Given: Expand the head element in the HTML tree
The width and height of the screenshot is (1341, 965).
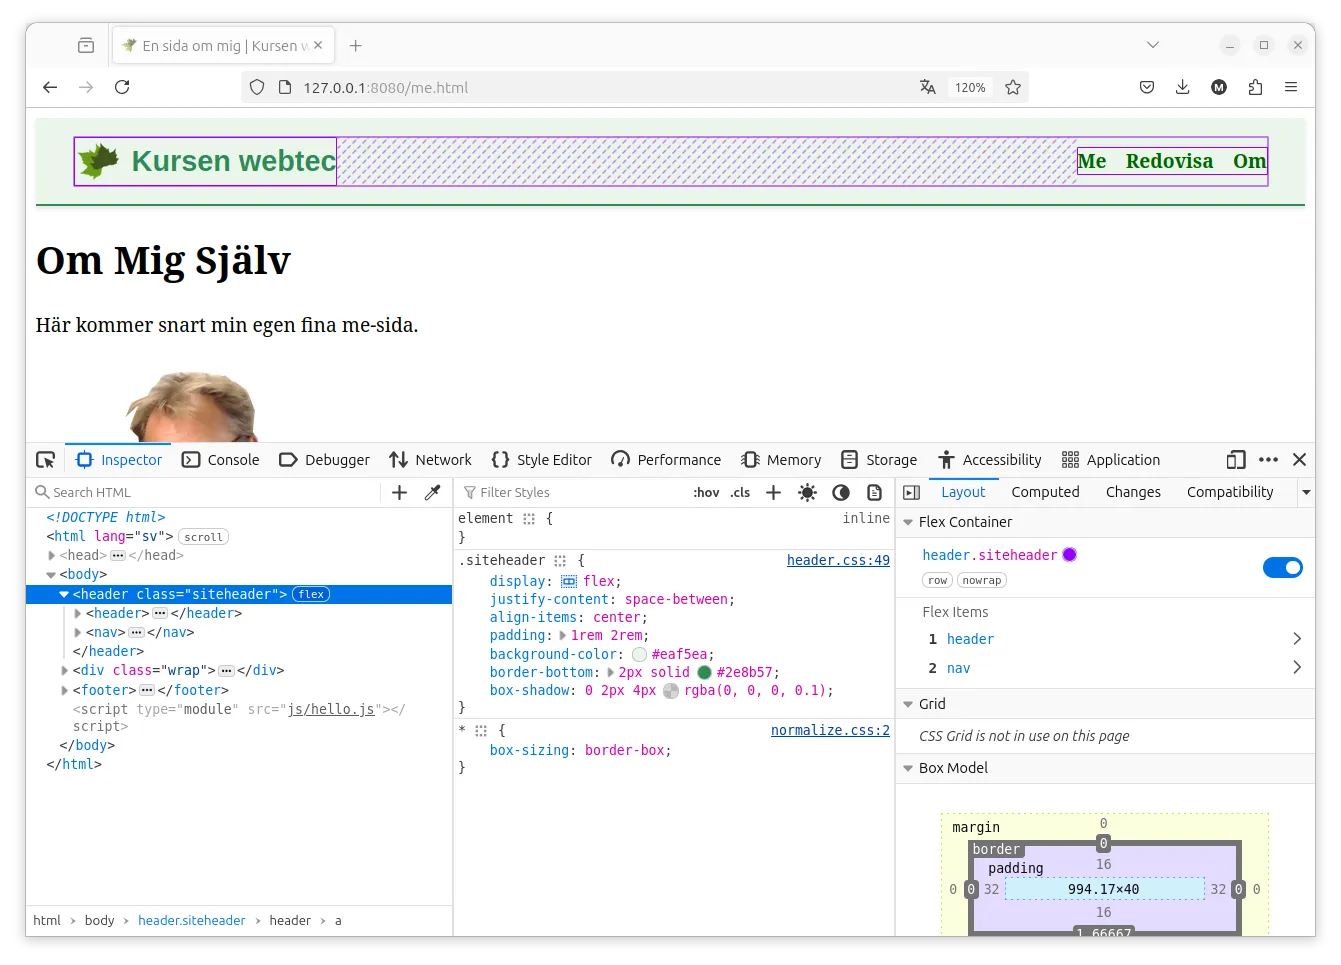Looking at the screenshot, I should pyautogui.click(x=52, y=555).
